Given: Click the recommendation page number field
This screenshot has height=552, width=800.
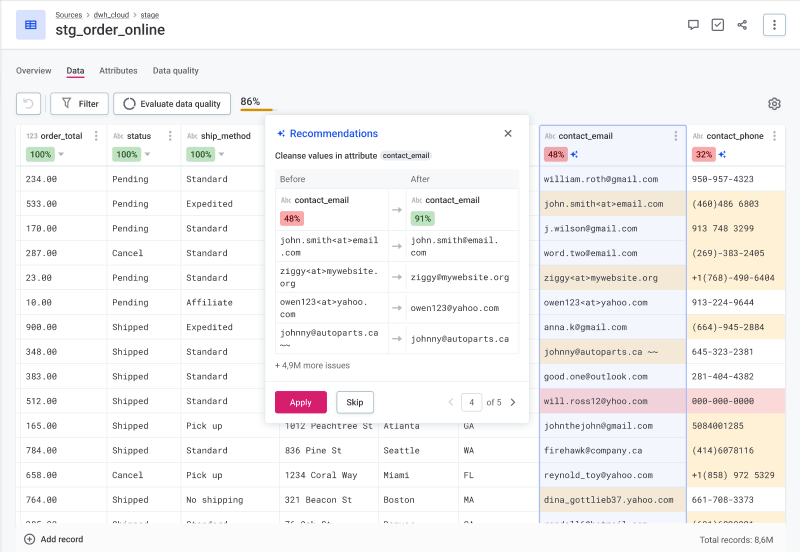Looking at the screenshot, I should click(x=470, y=402).
